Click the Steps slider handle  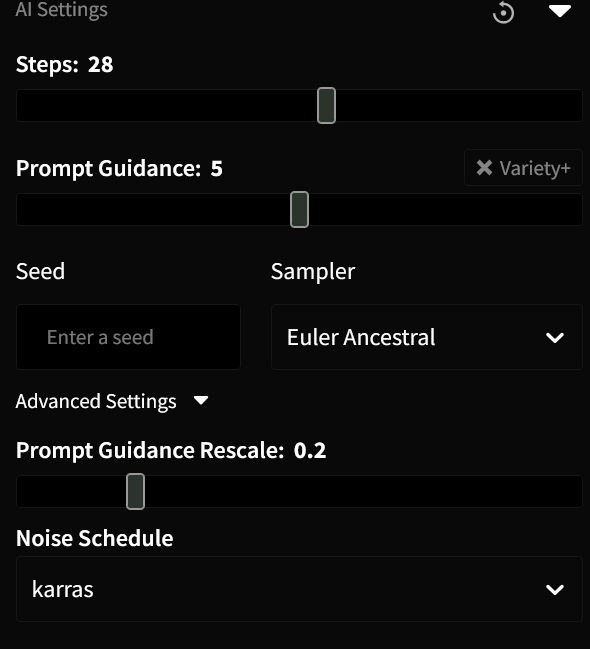(x=326, y=106)
